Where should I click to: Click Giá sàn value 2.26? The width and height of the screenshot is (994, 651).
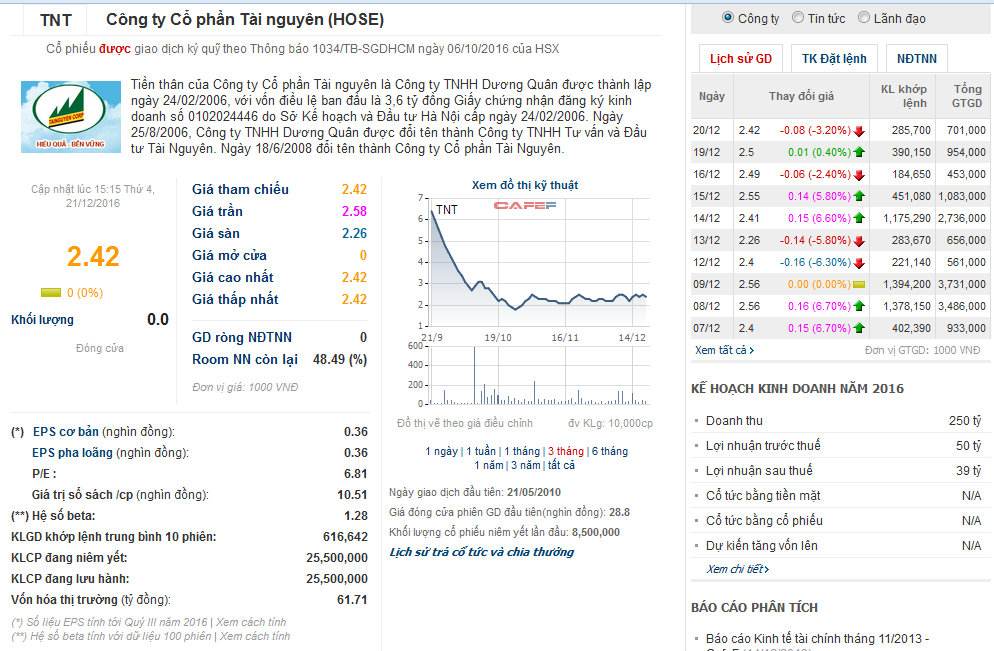tap(354, 234)
